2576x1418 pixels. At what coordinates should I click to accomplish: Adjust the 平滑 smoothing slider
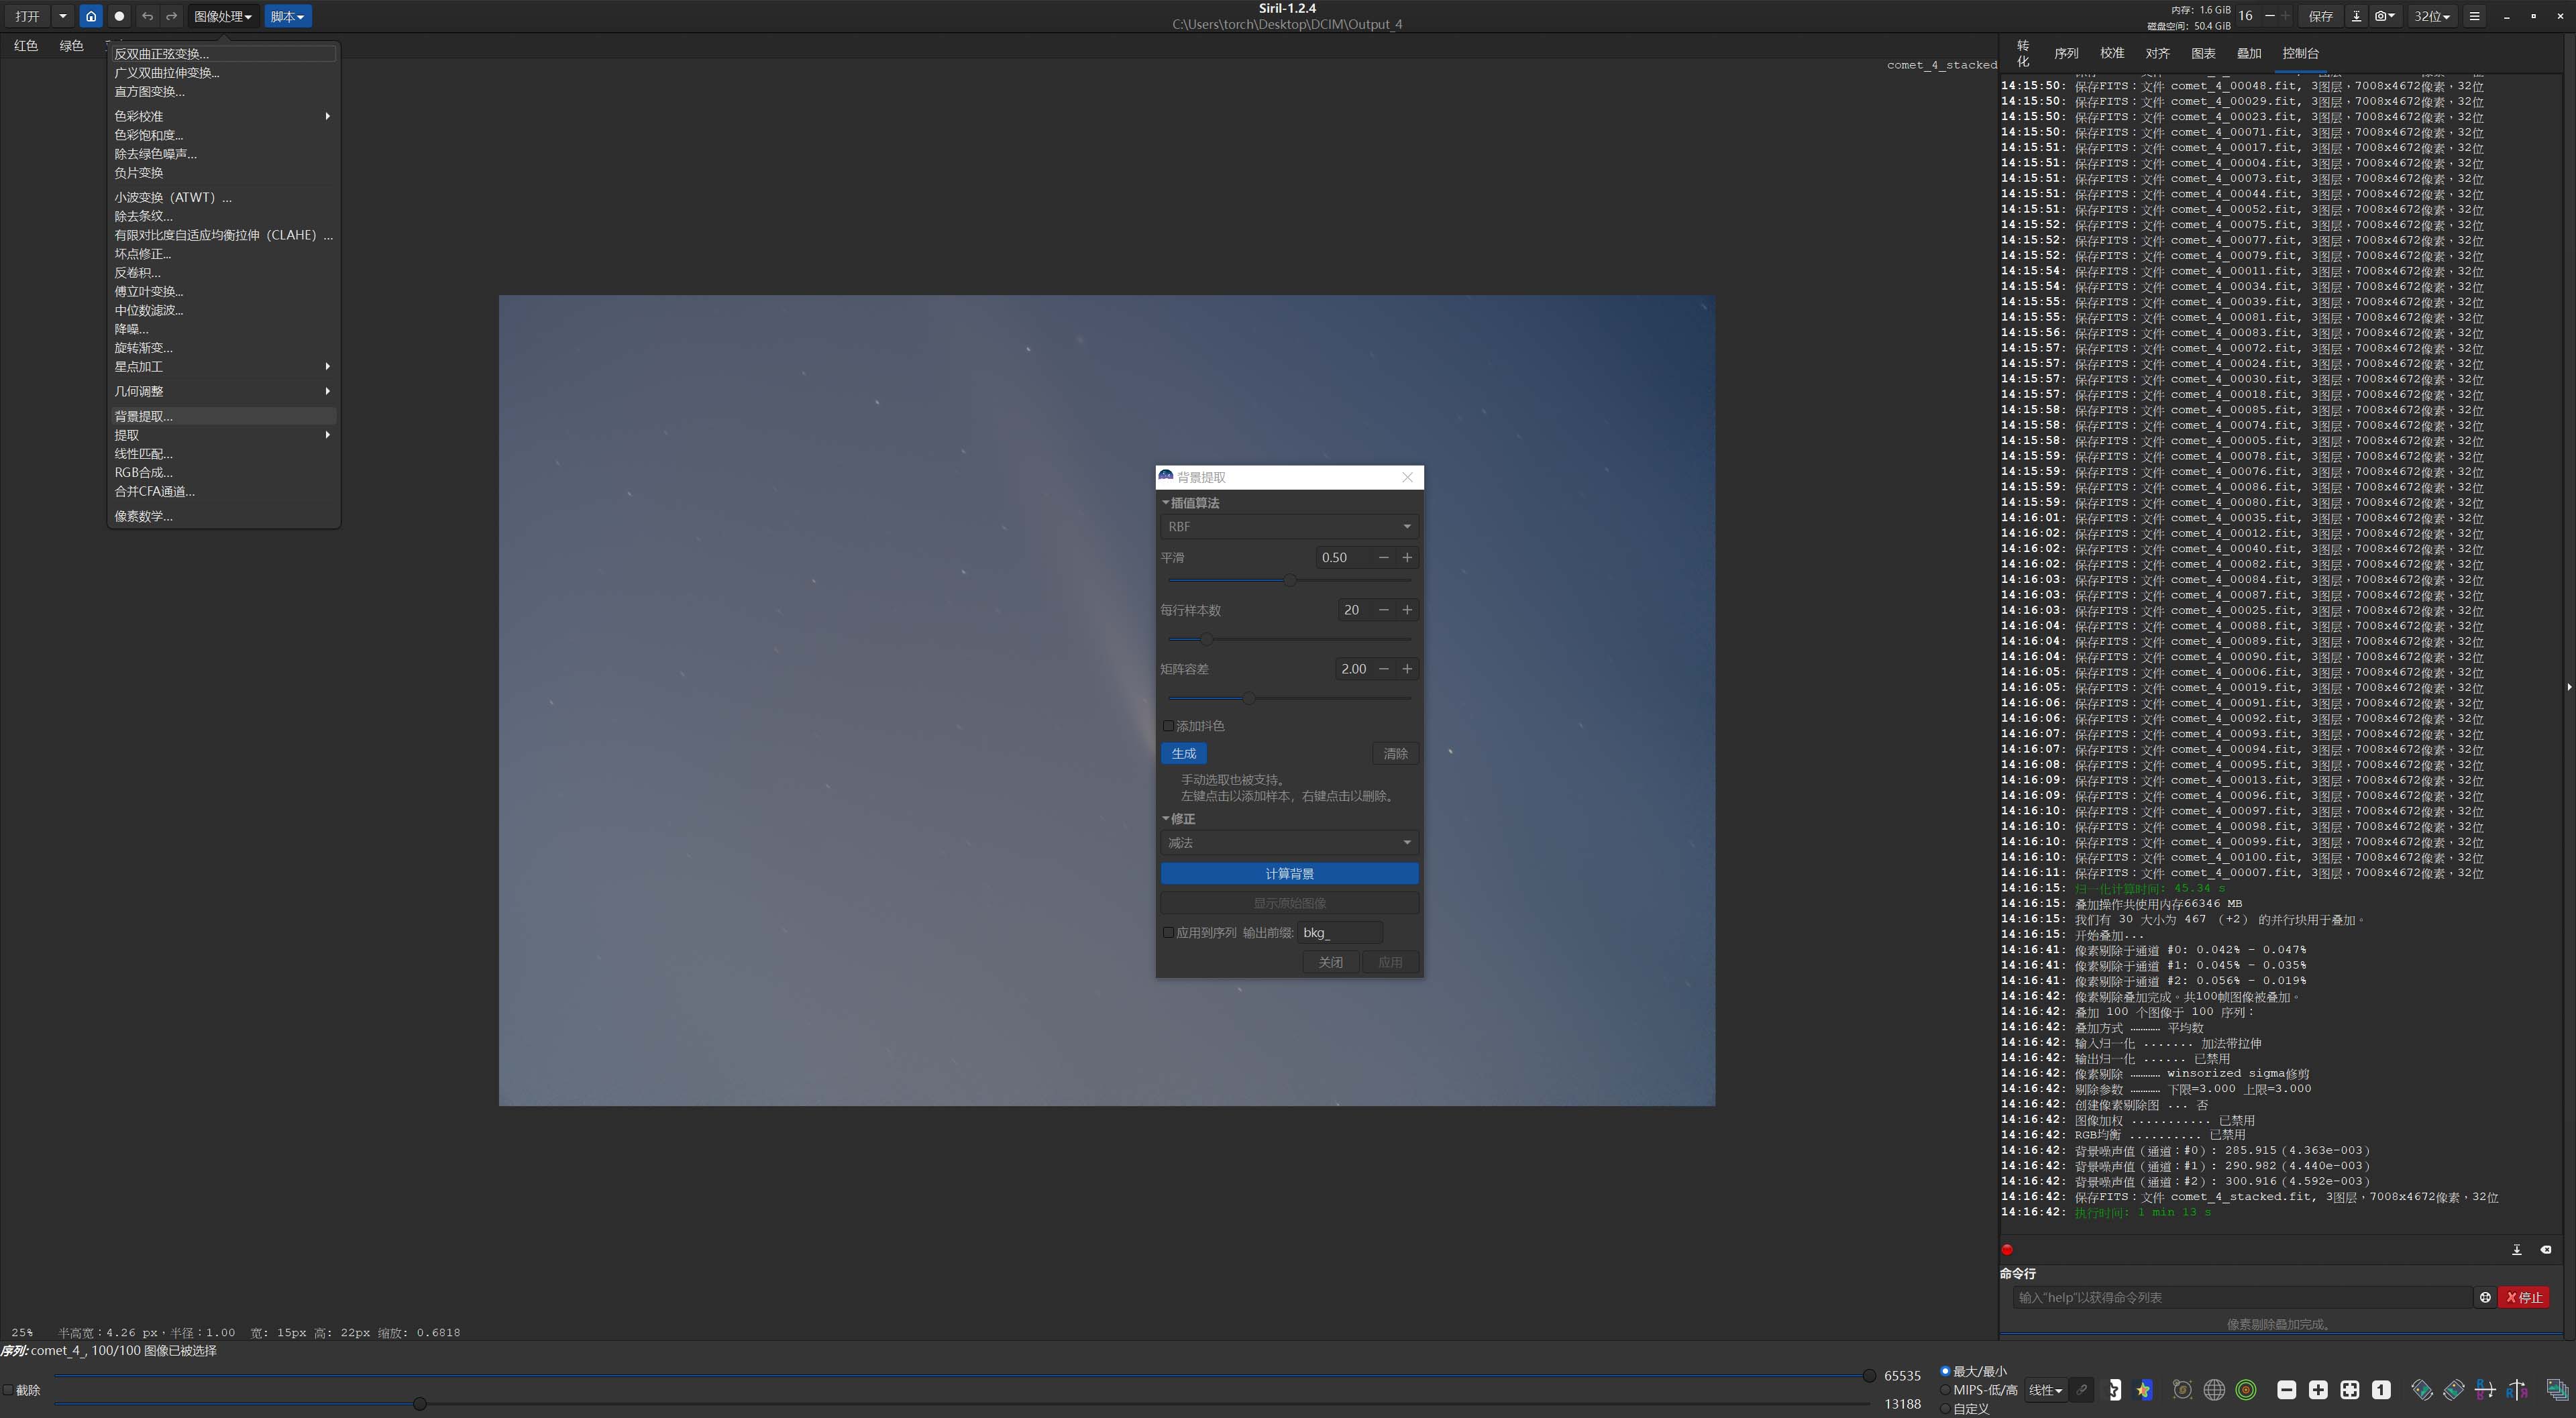(x=1289, y=580)
